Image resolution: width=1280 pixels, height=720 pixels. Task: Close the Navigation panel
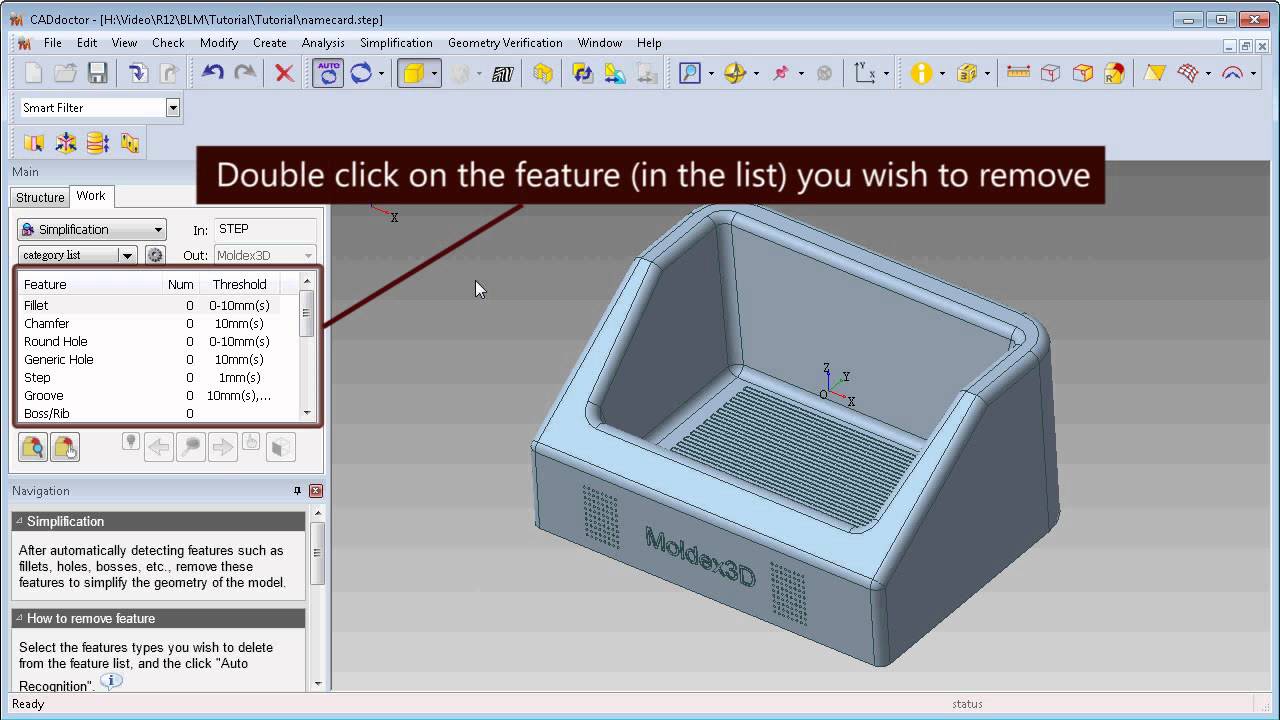316,491
